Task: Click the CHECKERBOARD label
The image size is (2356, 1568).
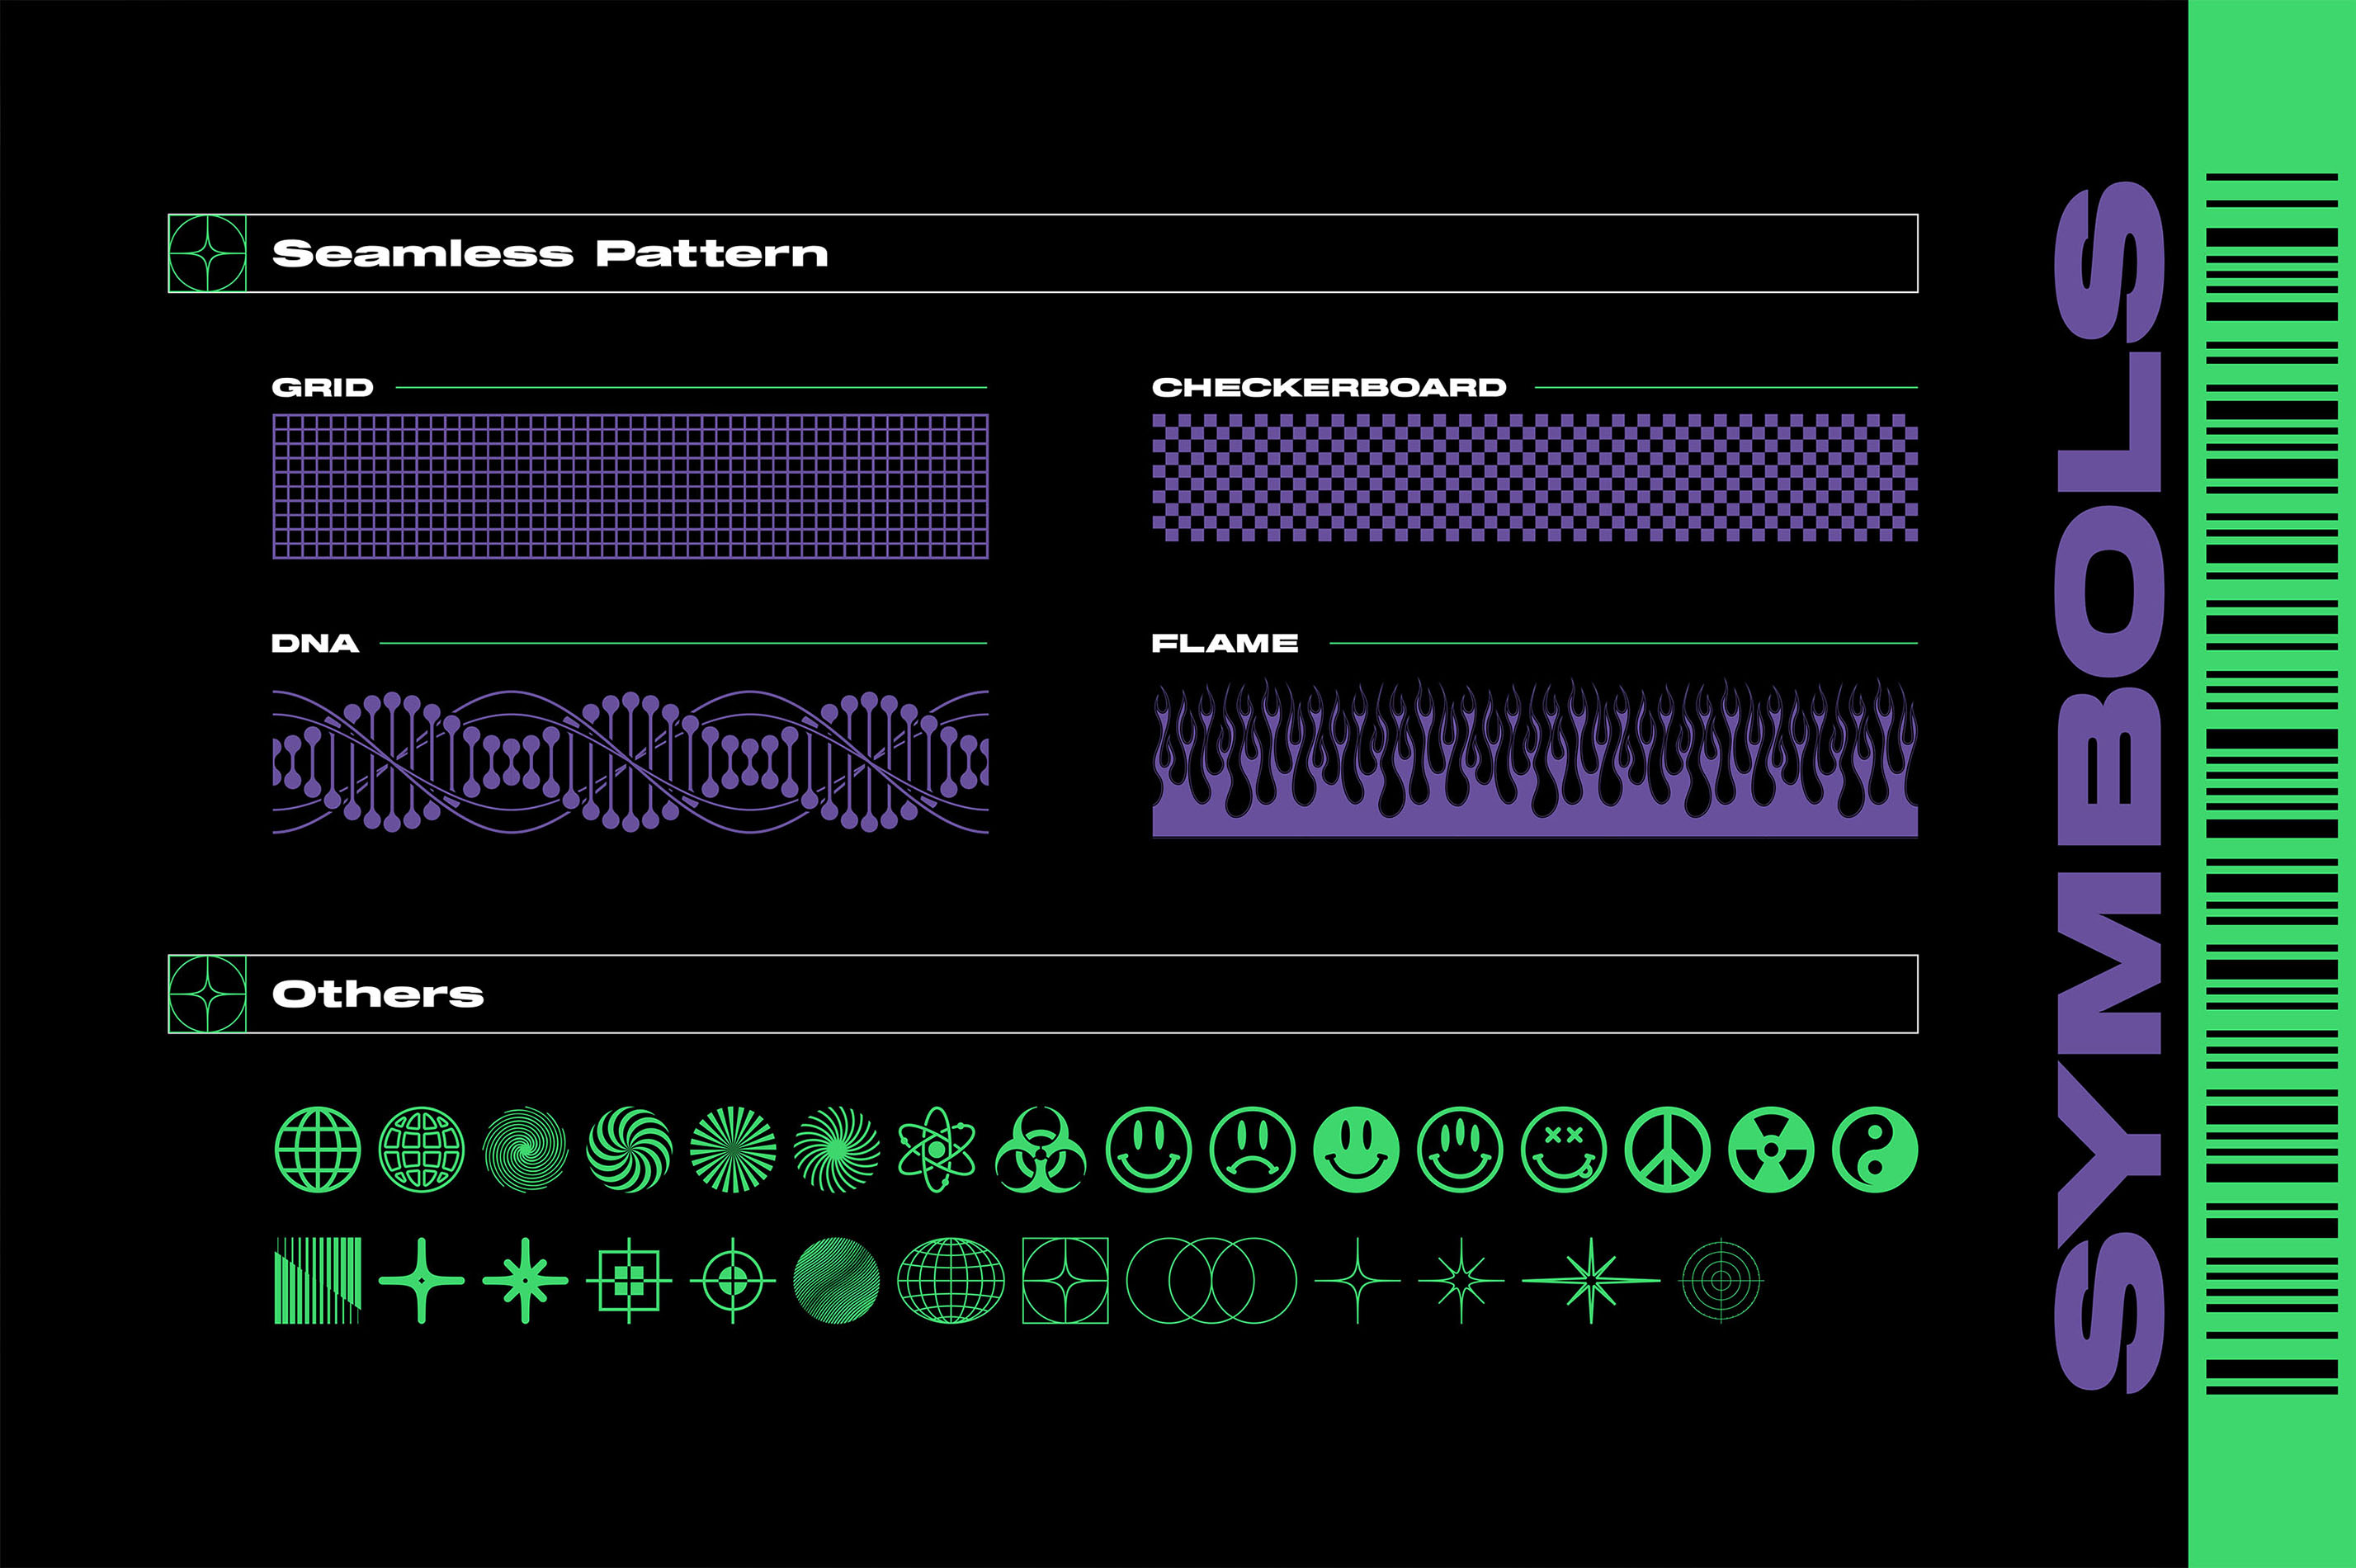Action: coord(1329,387)
